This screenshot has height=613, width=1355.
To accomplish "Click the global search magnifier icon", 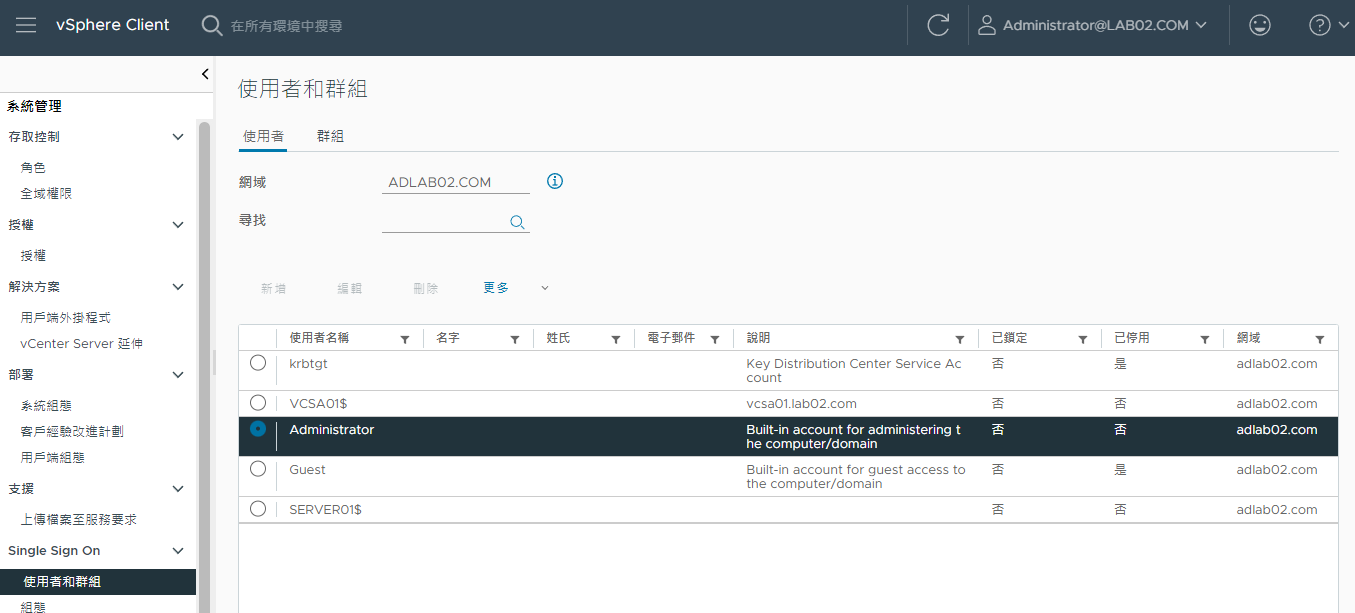I will point(212,25).
